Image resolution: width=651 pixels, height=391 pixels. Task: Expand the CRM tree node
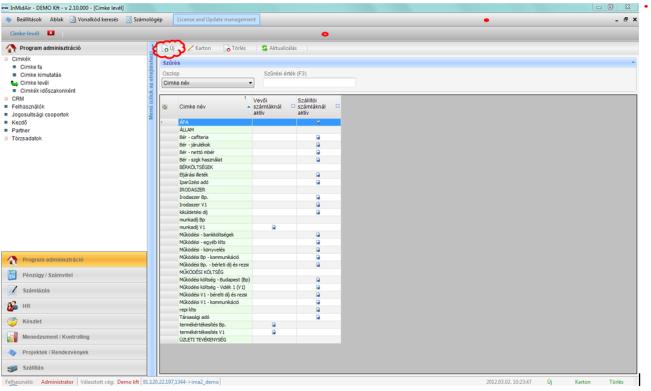[x=6, y=99]
